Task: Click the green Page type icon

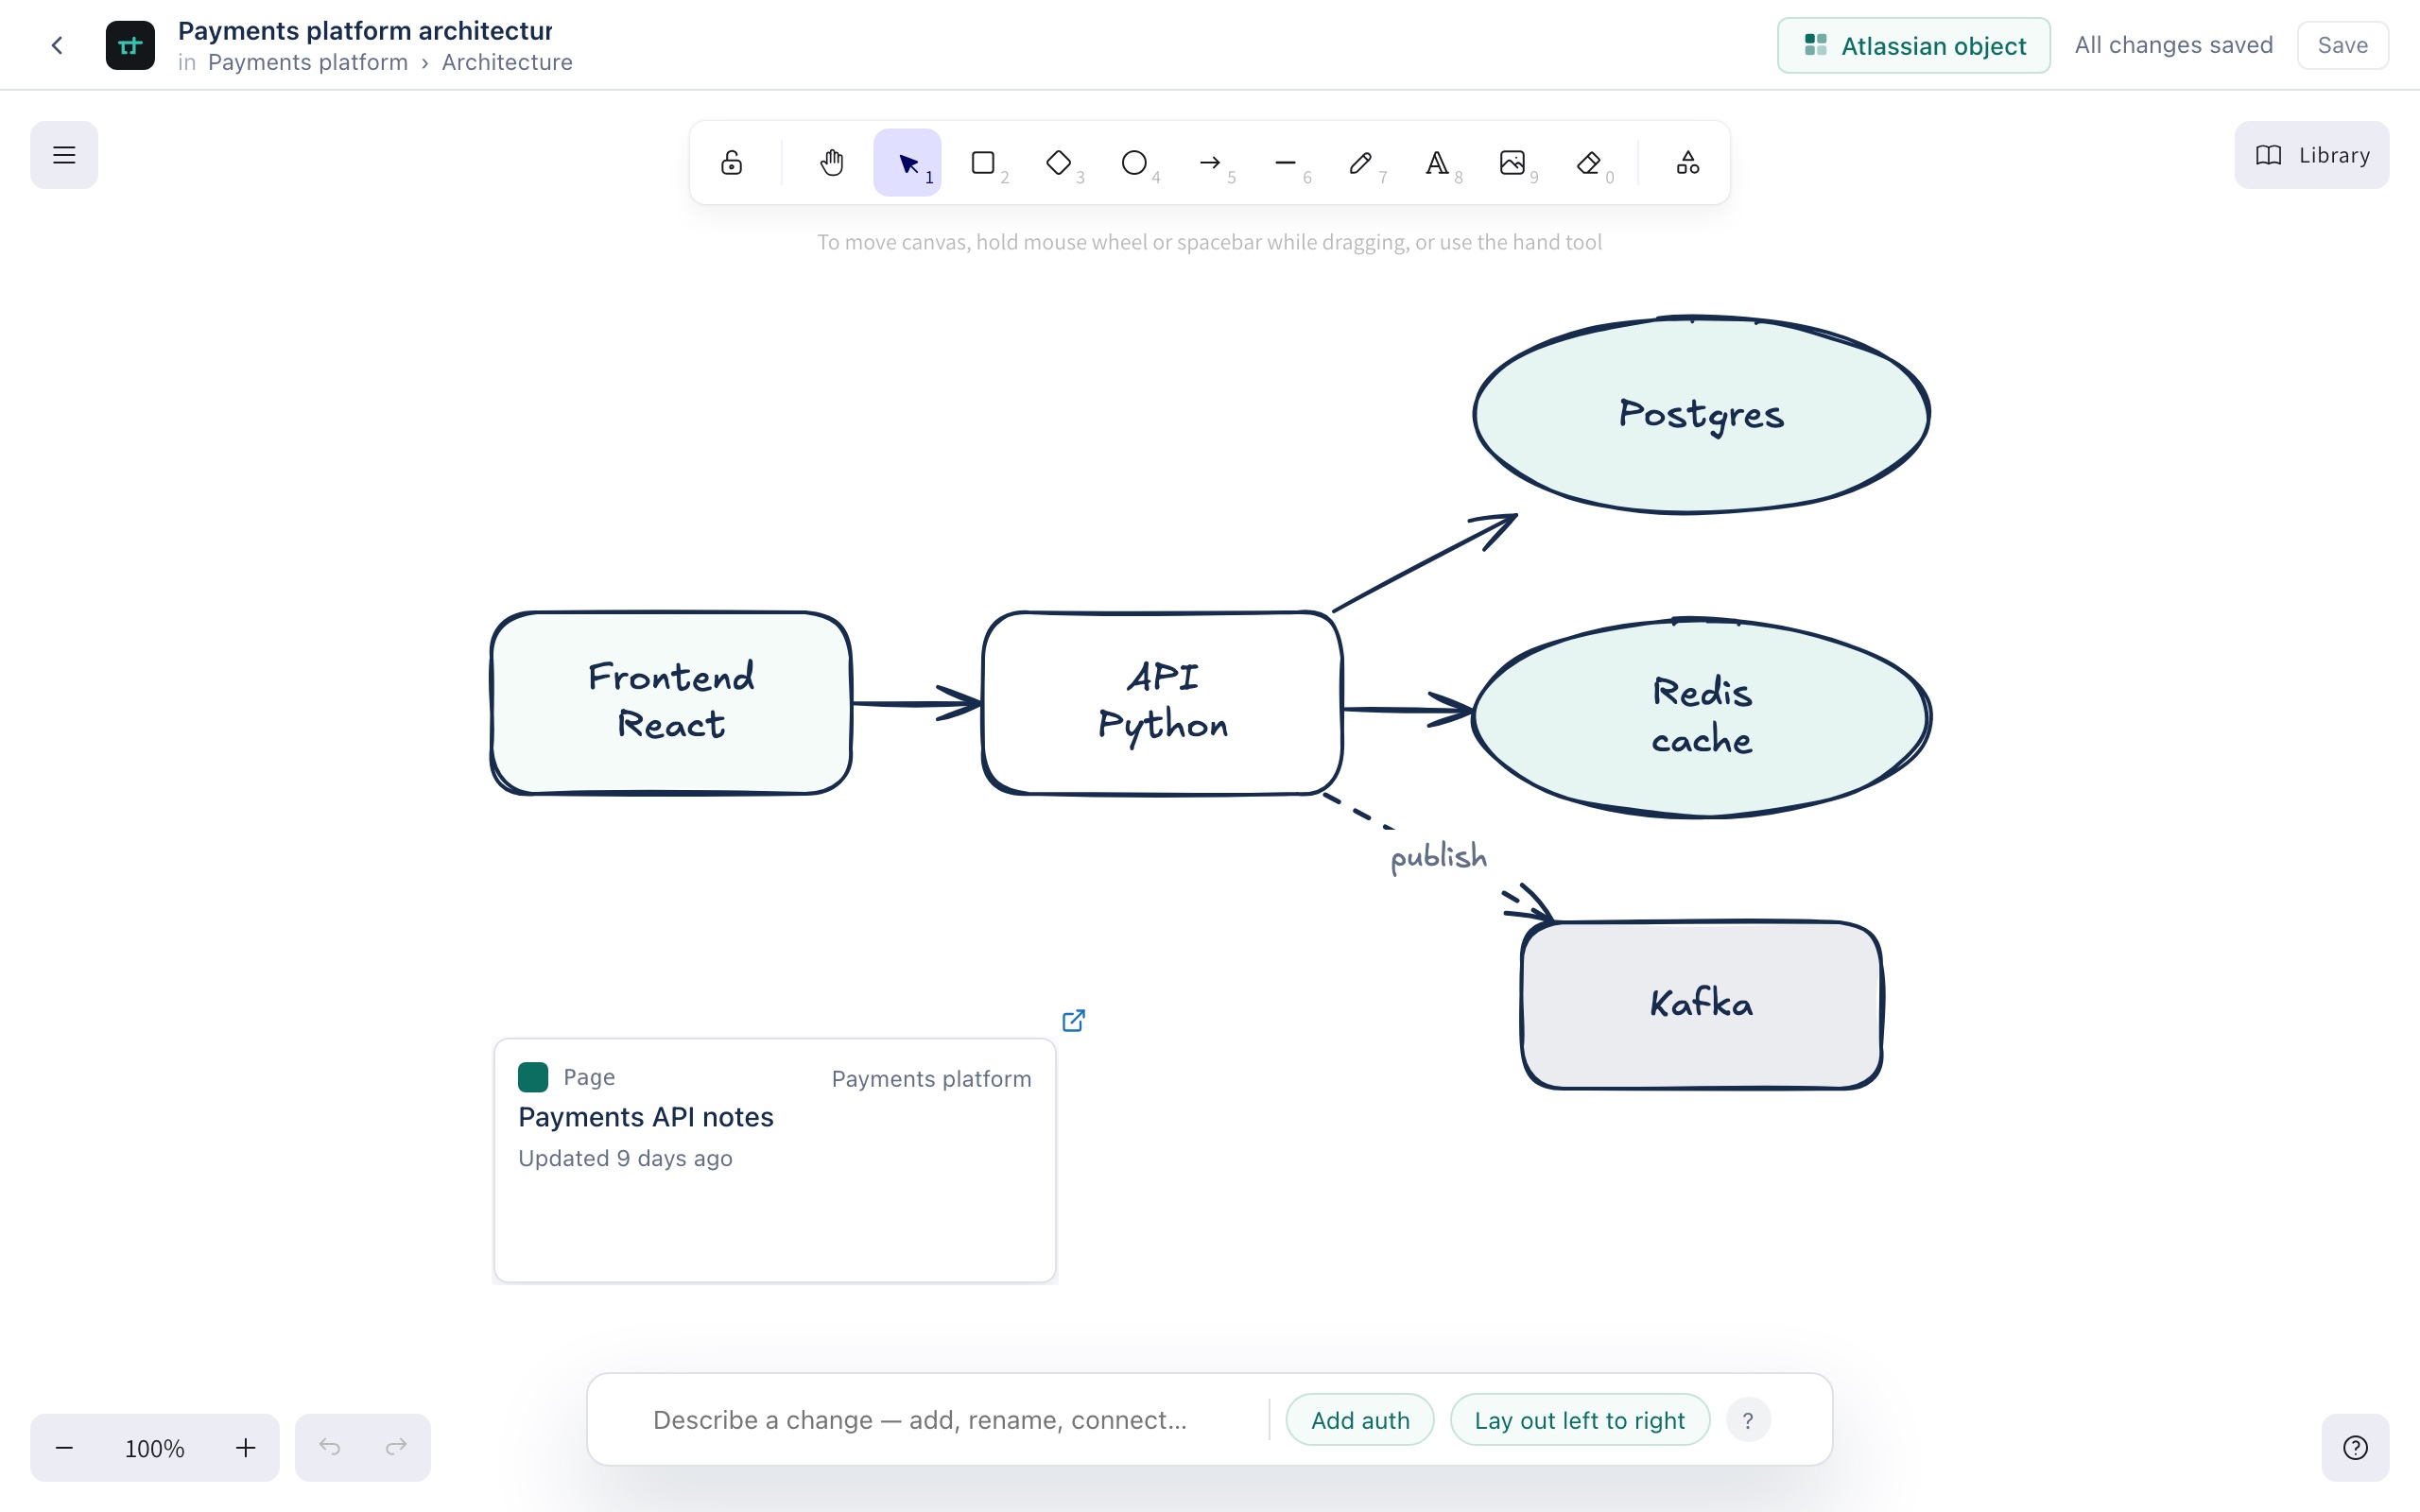Action: point(533,1077)
